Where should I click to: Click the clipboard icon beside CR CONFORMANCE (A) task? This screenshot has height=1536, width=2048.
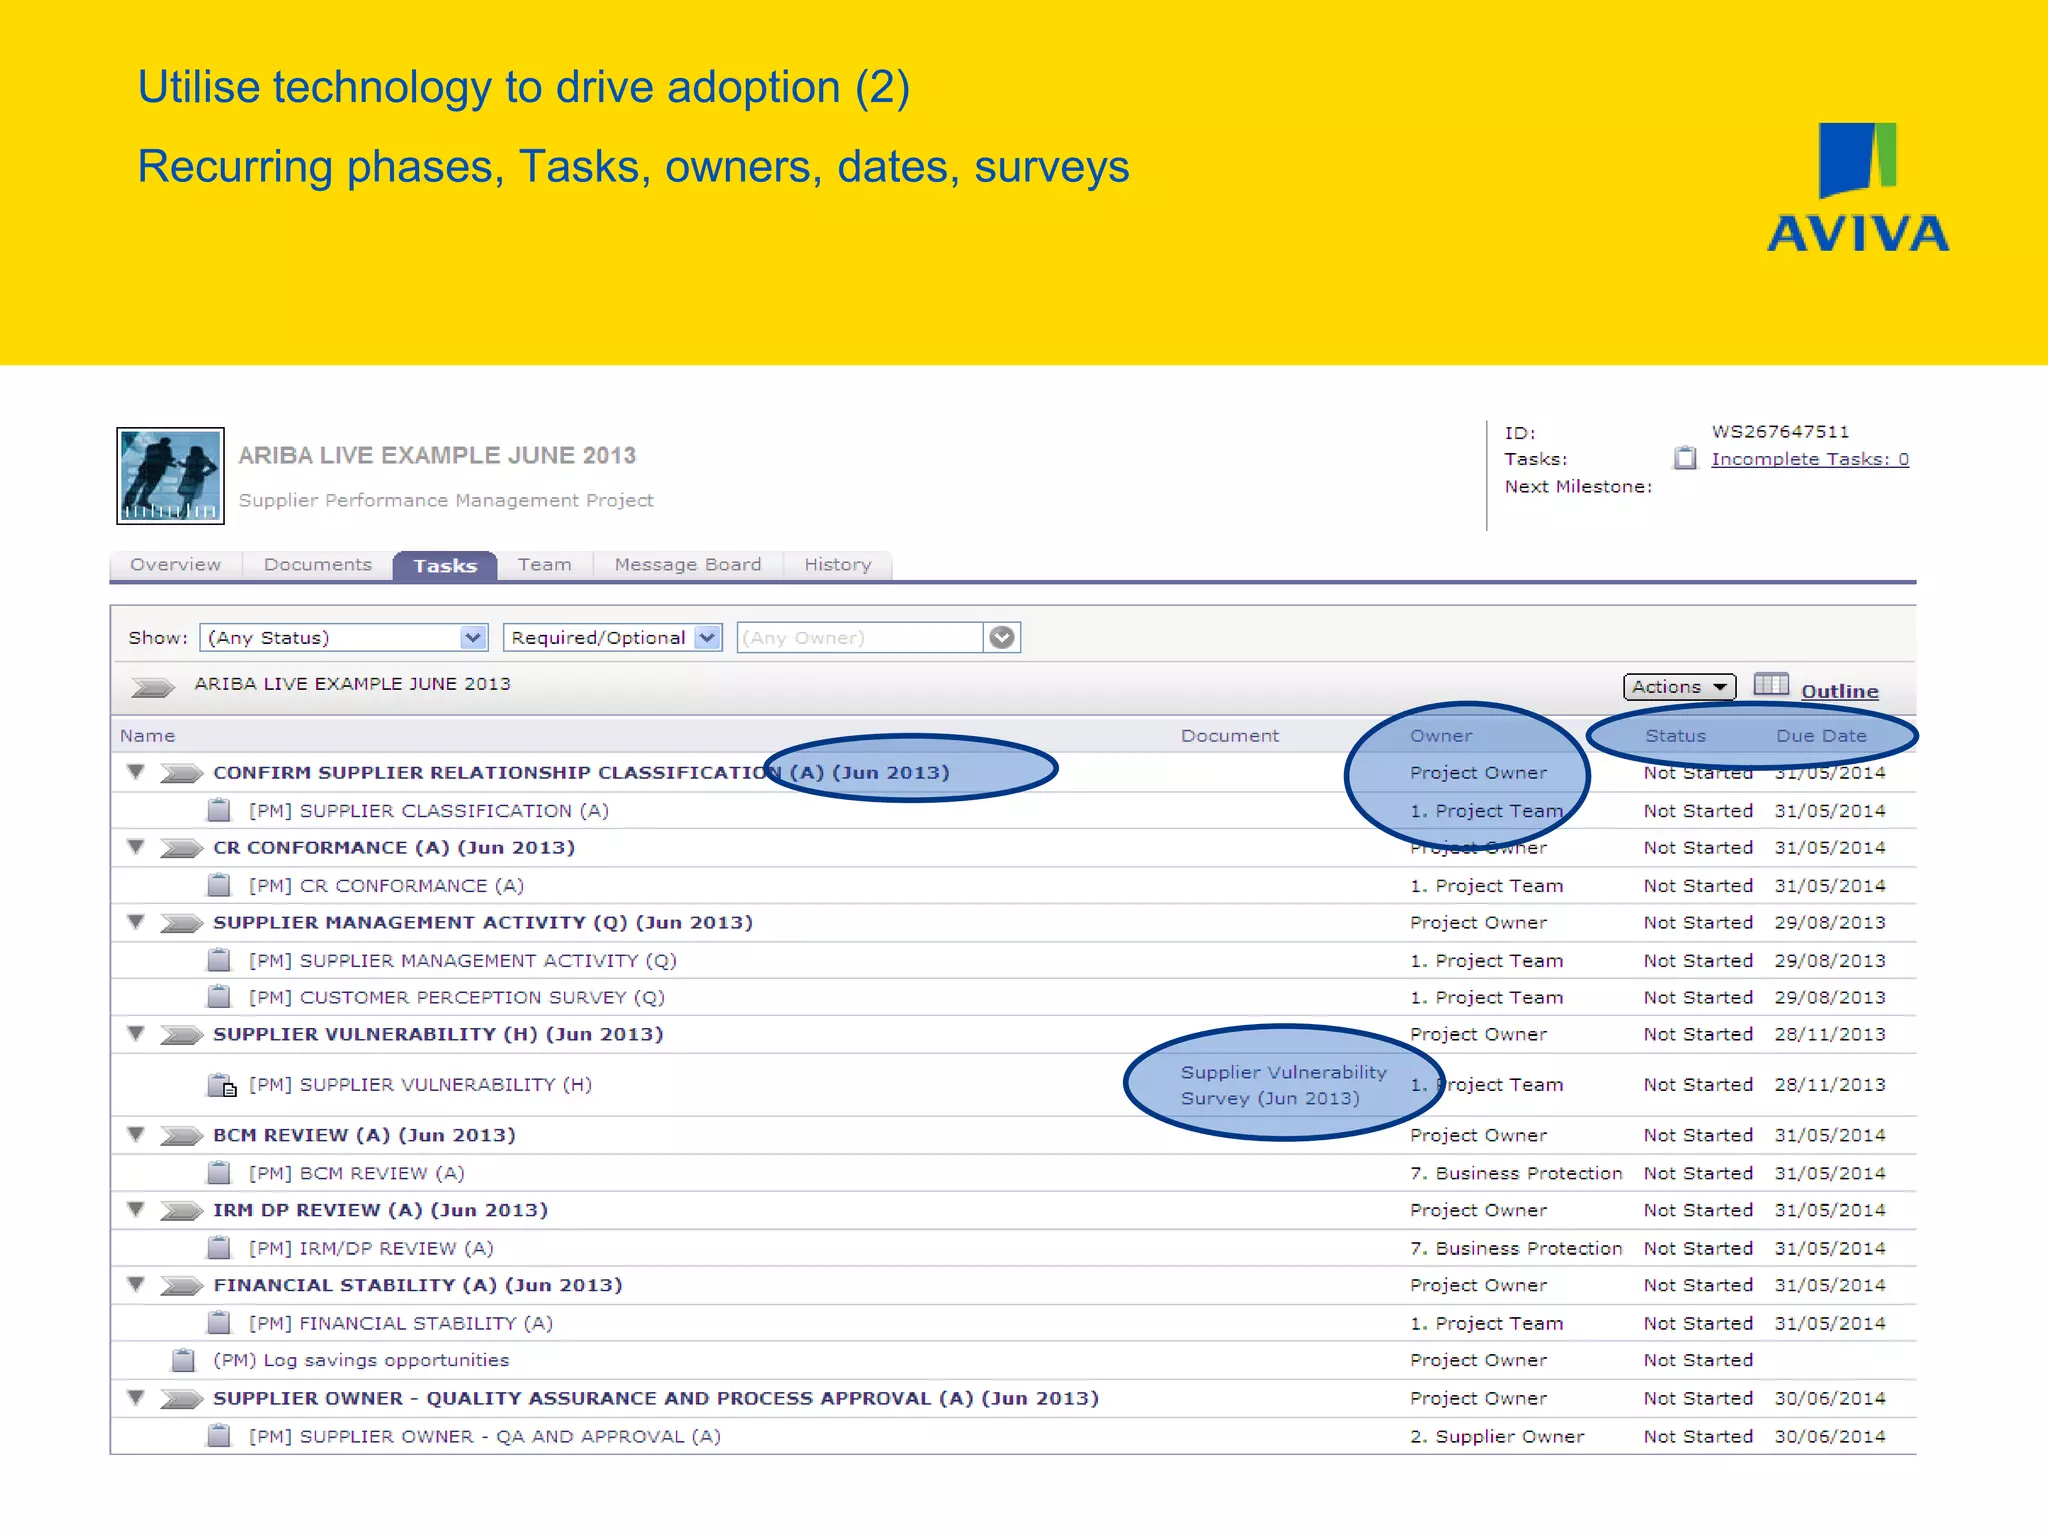pyautogui.click(x=219, y=885)
